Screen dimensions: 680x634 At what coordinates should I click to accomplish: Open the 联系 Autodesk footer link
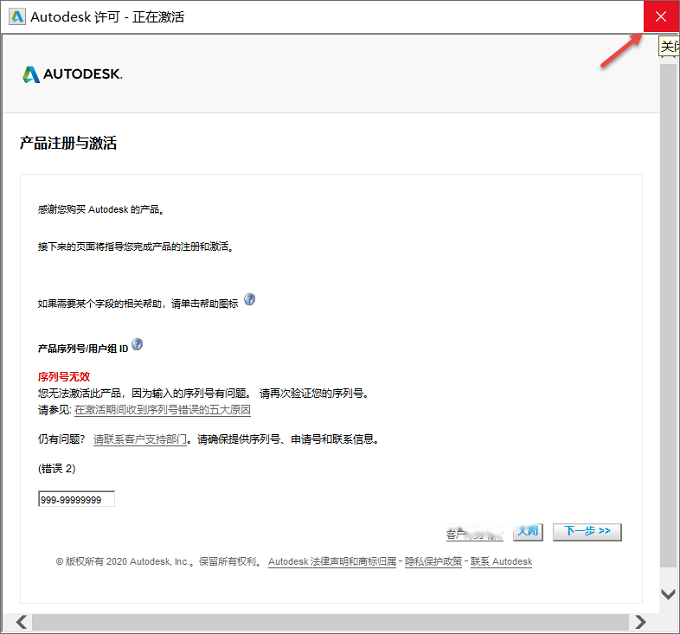coord(501,562)
